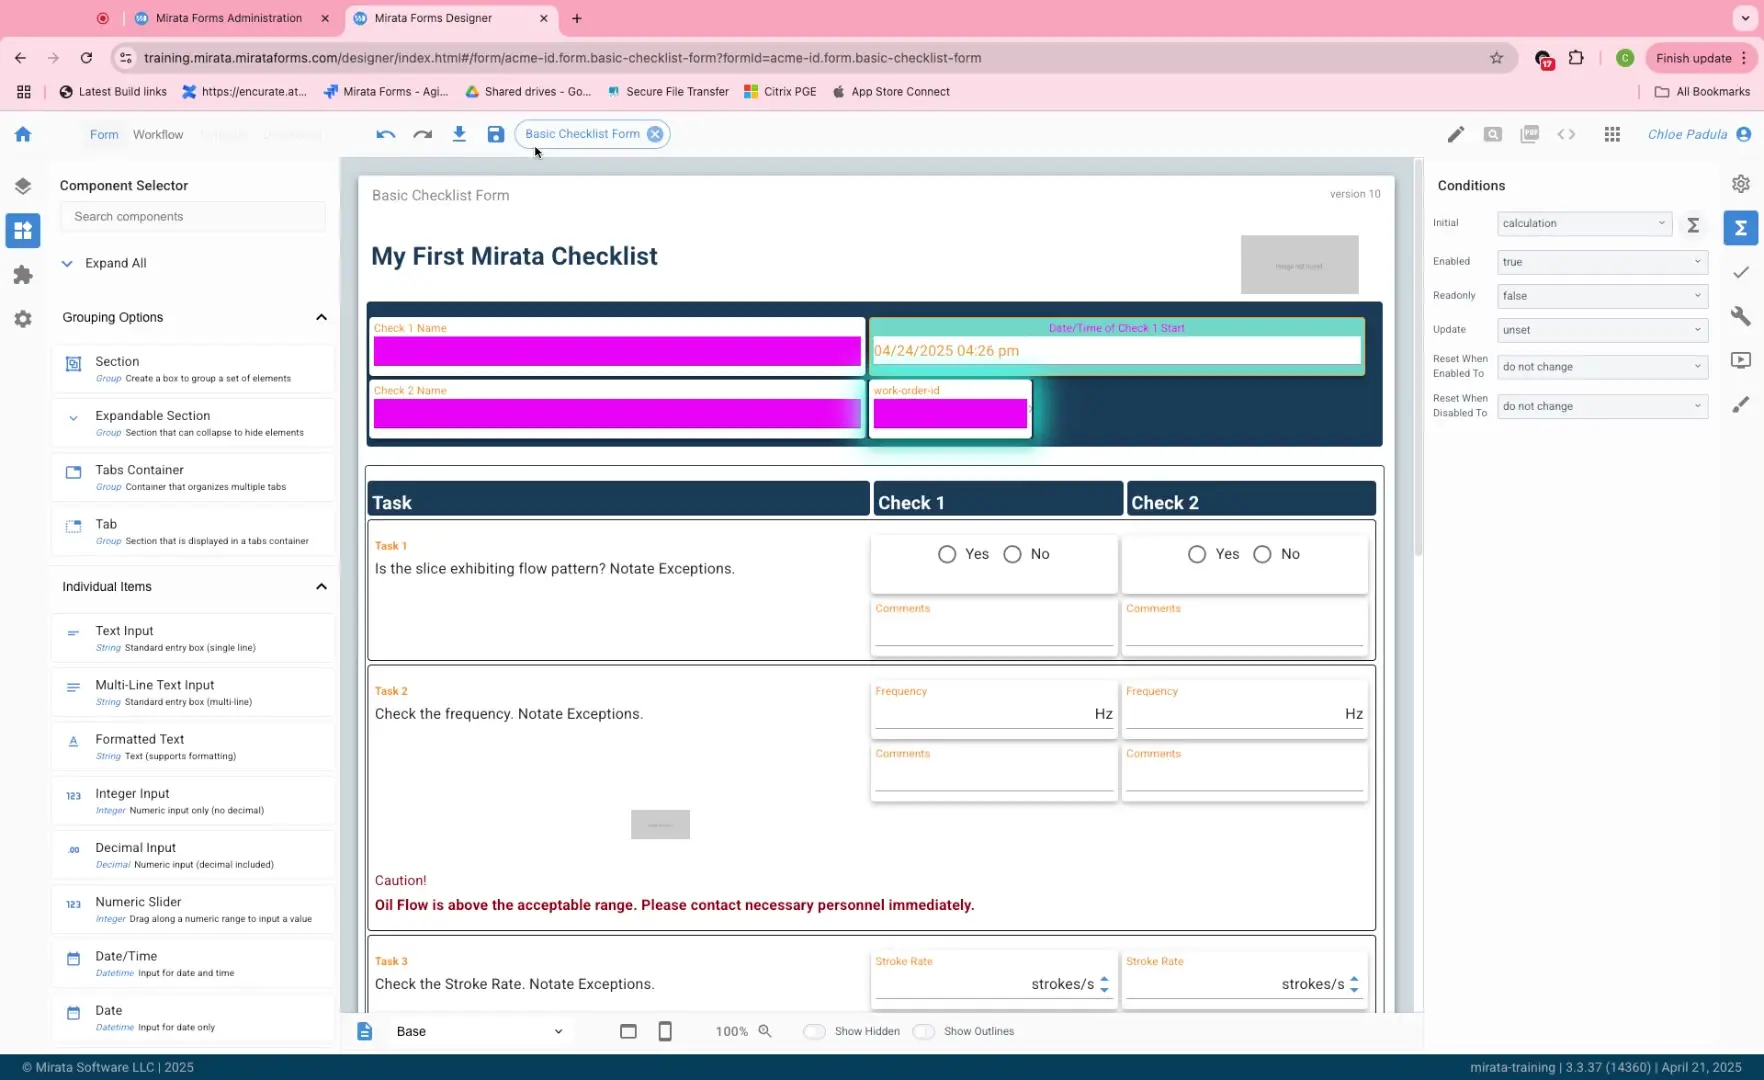This screenshot has height=1080, width=1764.
Task: Collapse the Grouping Options section
Action: [321, 317]
